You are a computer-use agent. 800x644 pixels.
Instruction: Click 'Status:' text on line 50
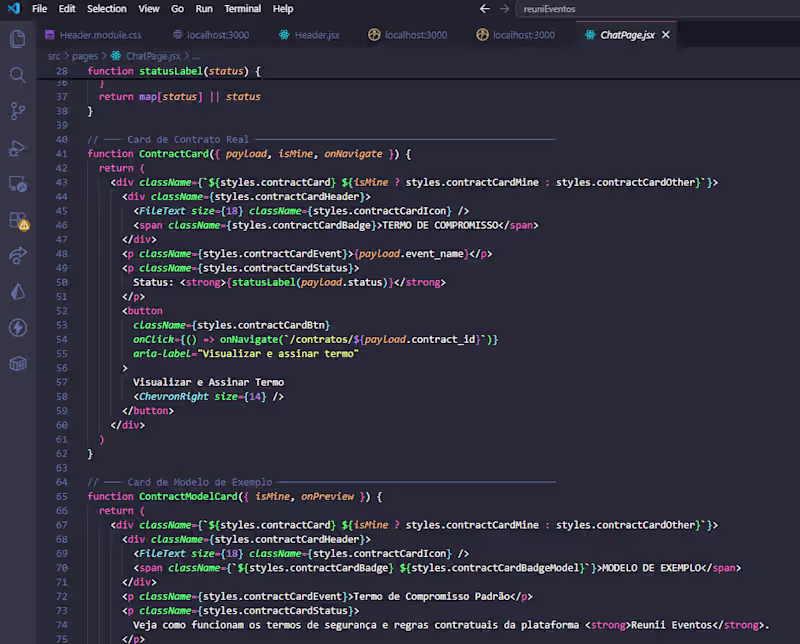(153, 282)
